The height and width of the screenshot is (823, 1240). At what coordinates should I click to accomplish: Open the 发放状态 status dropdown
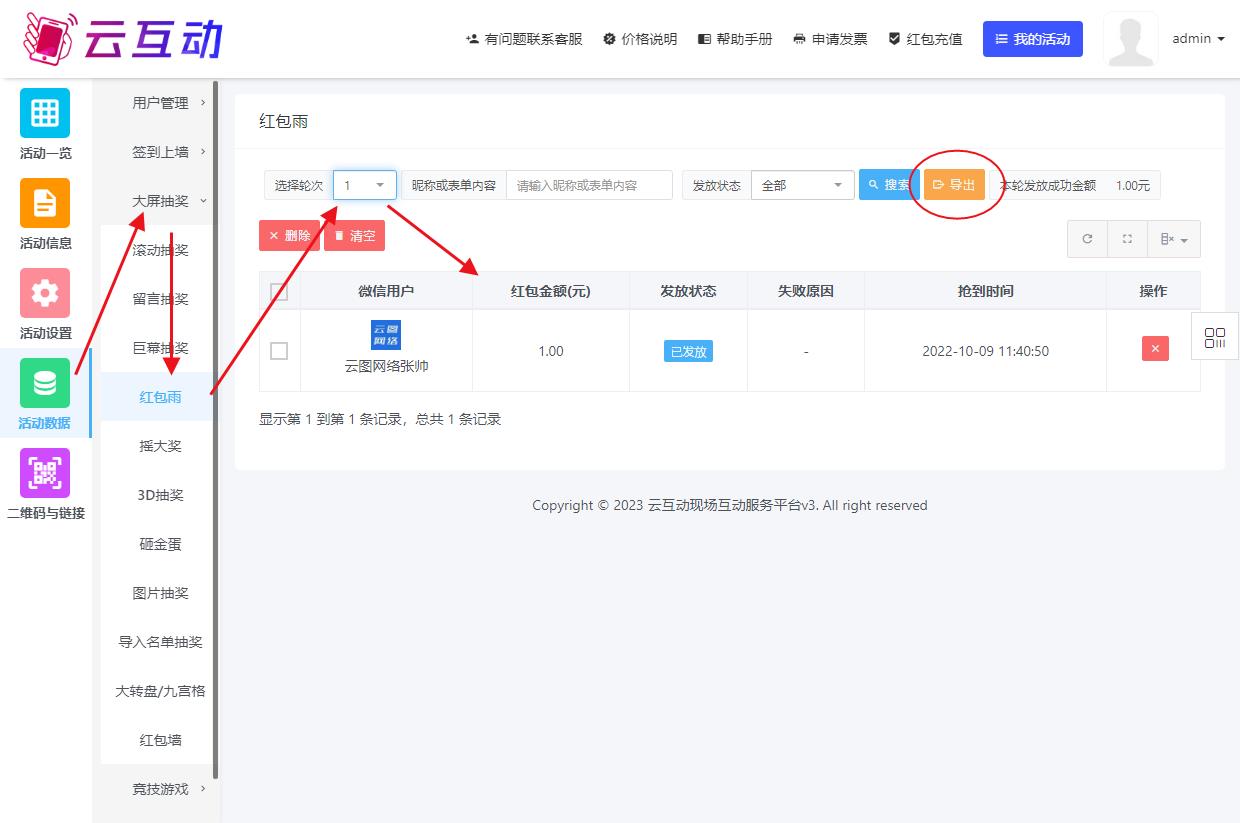(802, 185)
